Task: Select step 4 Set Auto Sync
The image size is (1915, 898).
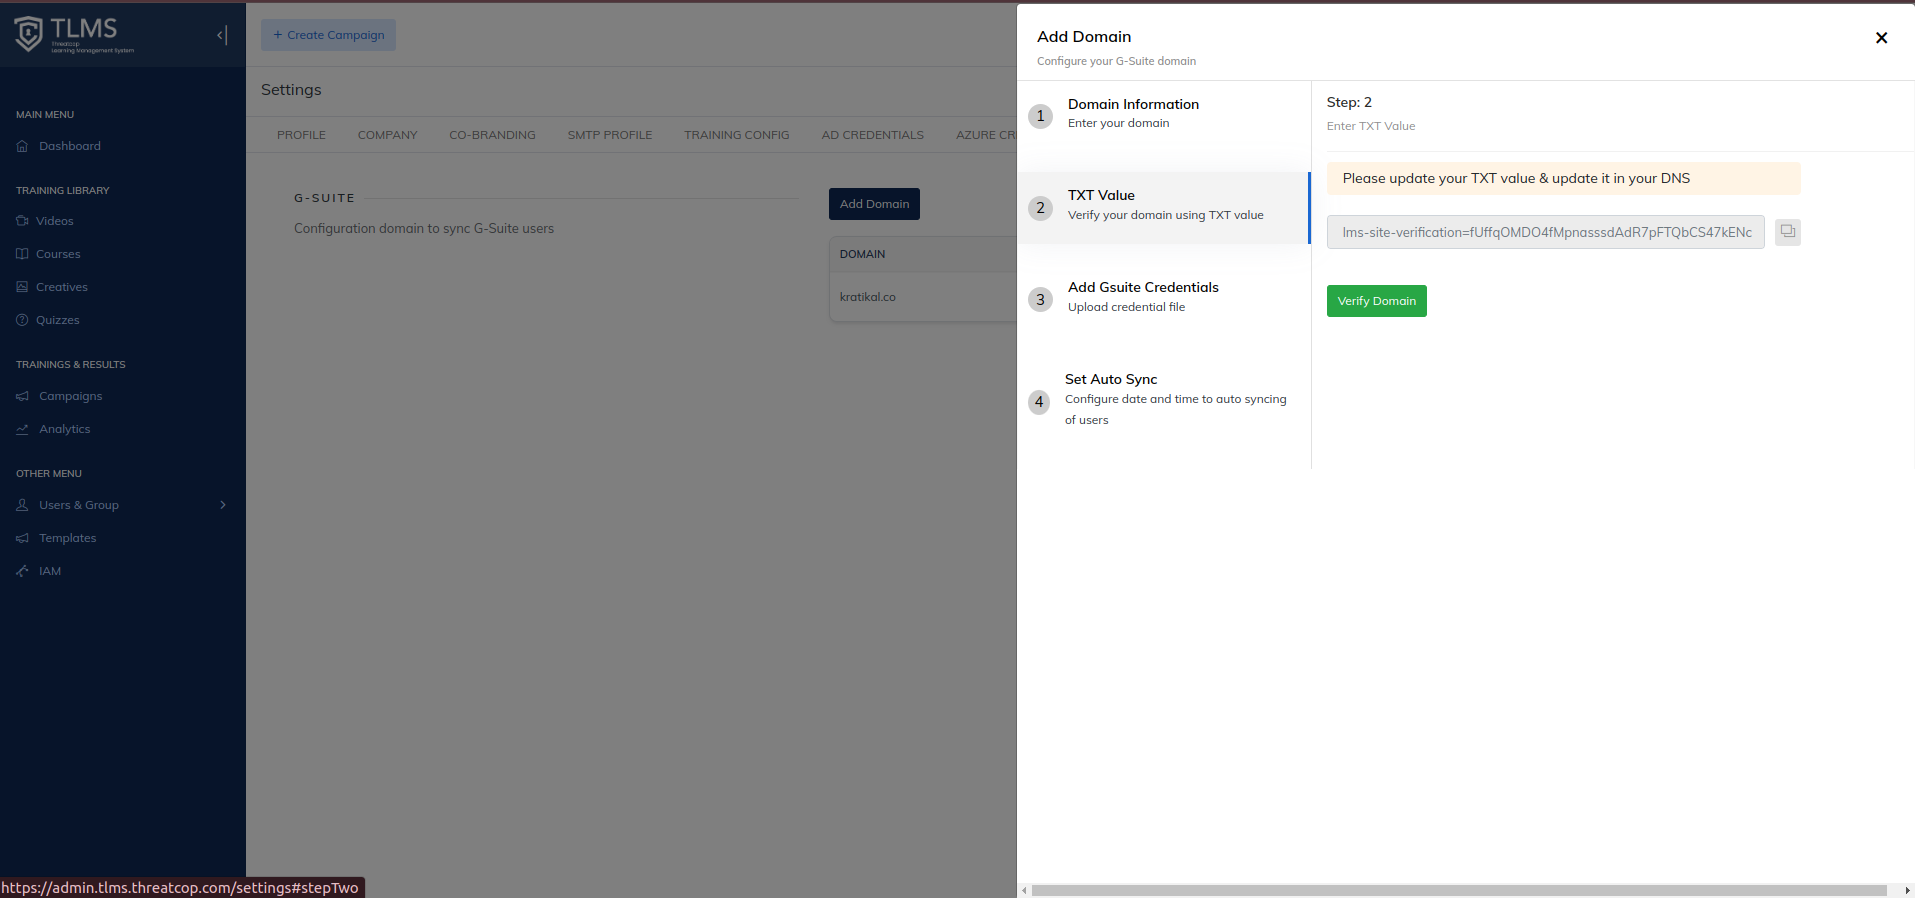Action: click(x=1164, y=400)
